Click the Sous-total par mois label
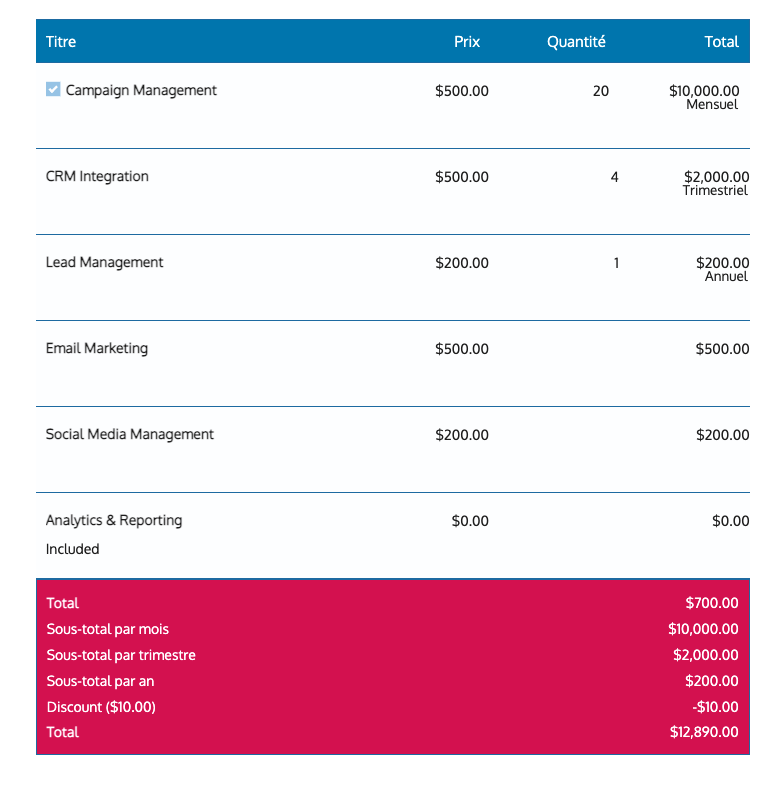This screenshot has width=776, height=785. [108, 629]
